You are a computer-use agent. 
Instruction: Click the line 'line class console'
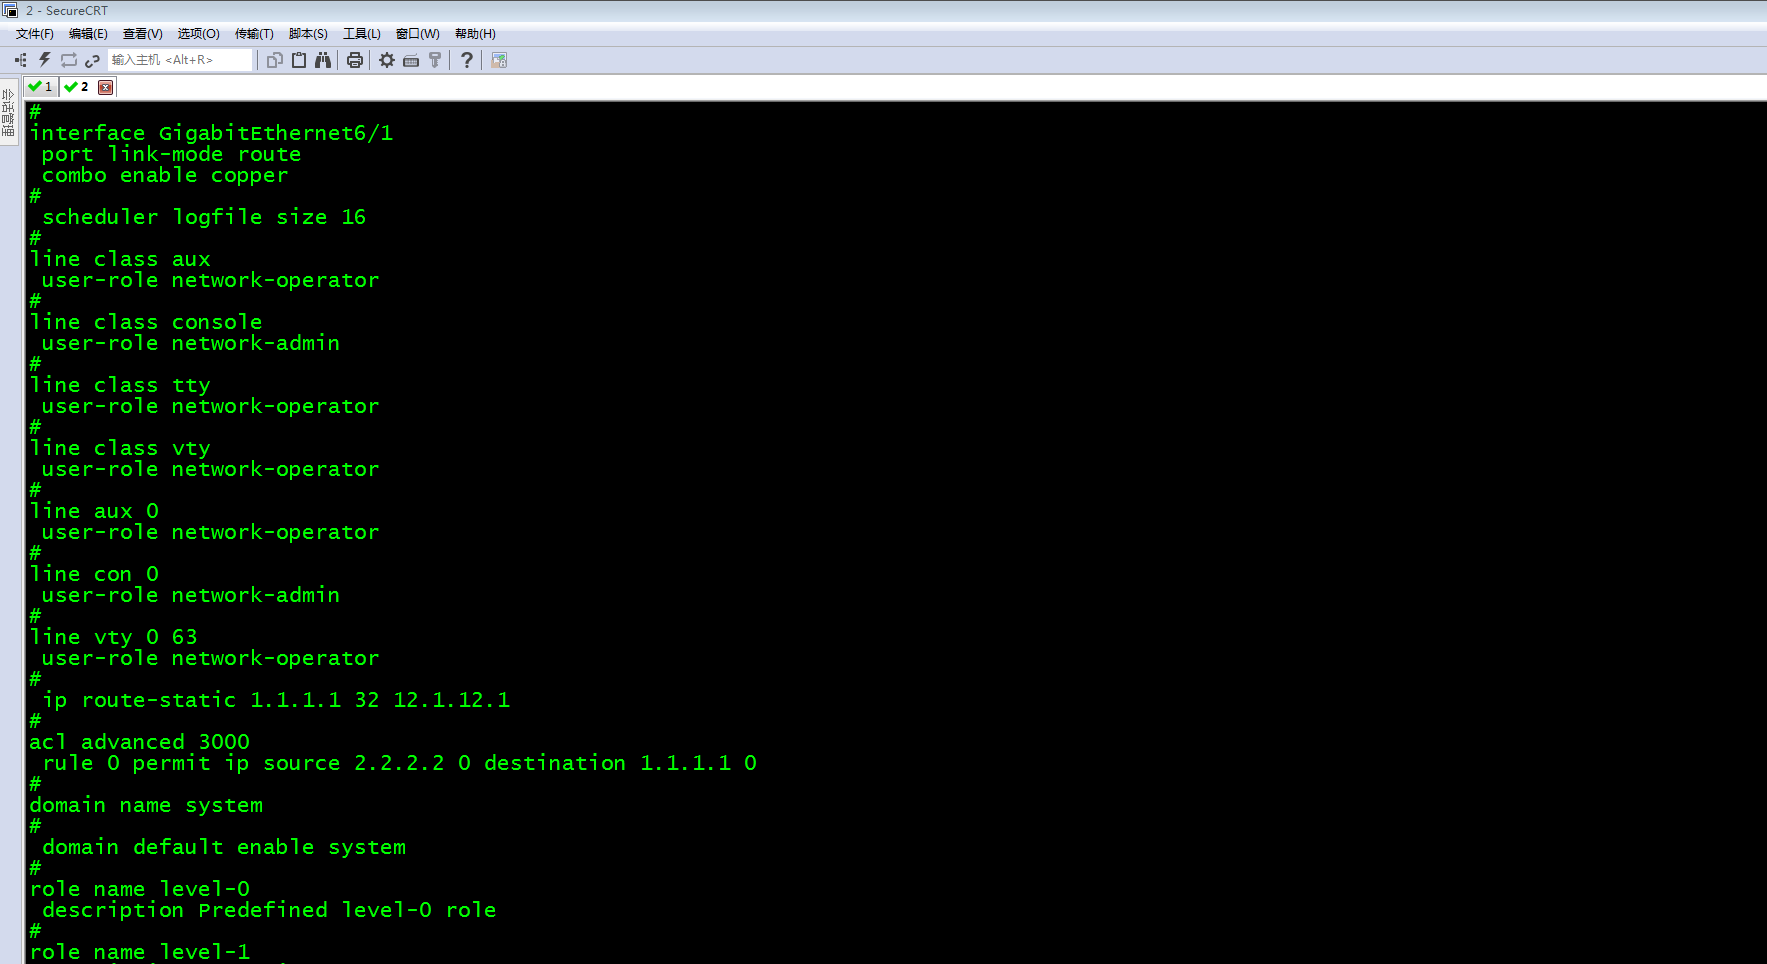tap(146, 322)
